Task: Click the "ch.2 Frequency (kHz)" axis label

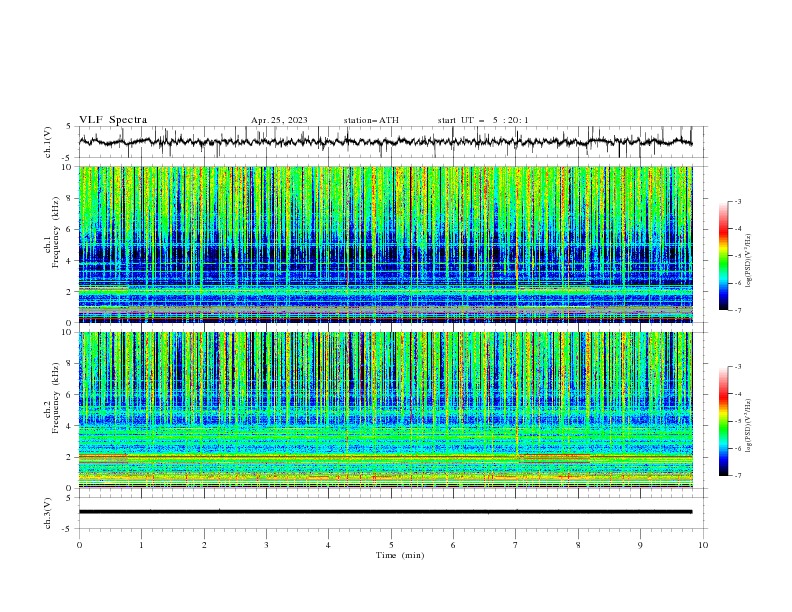Action: [x=52, y=398]
